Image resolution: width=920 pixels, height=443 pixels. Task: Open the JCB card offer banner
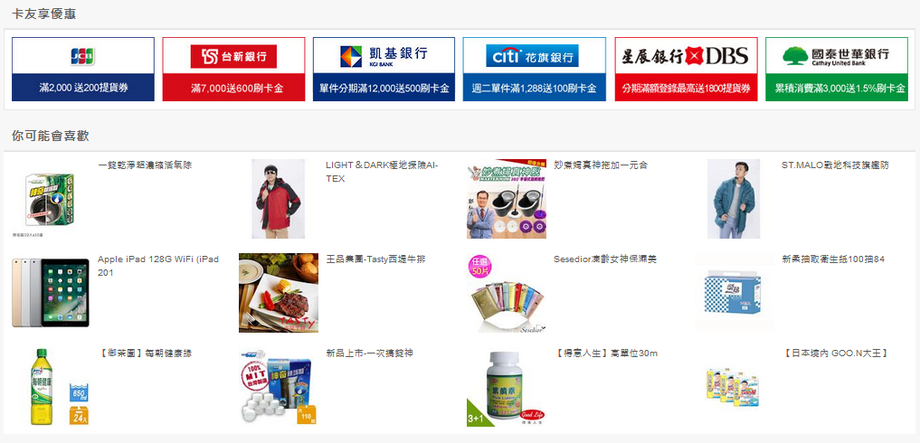point(83,69)
